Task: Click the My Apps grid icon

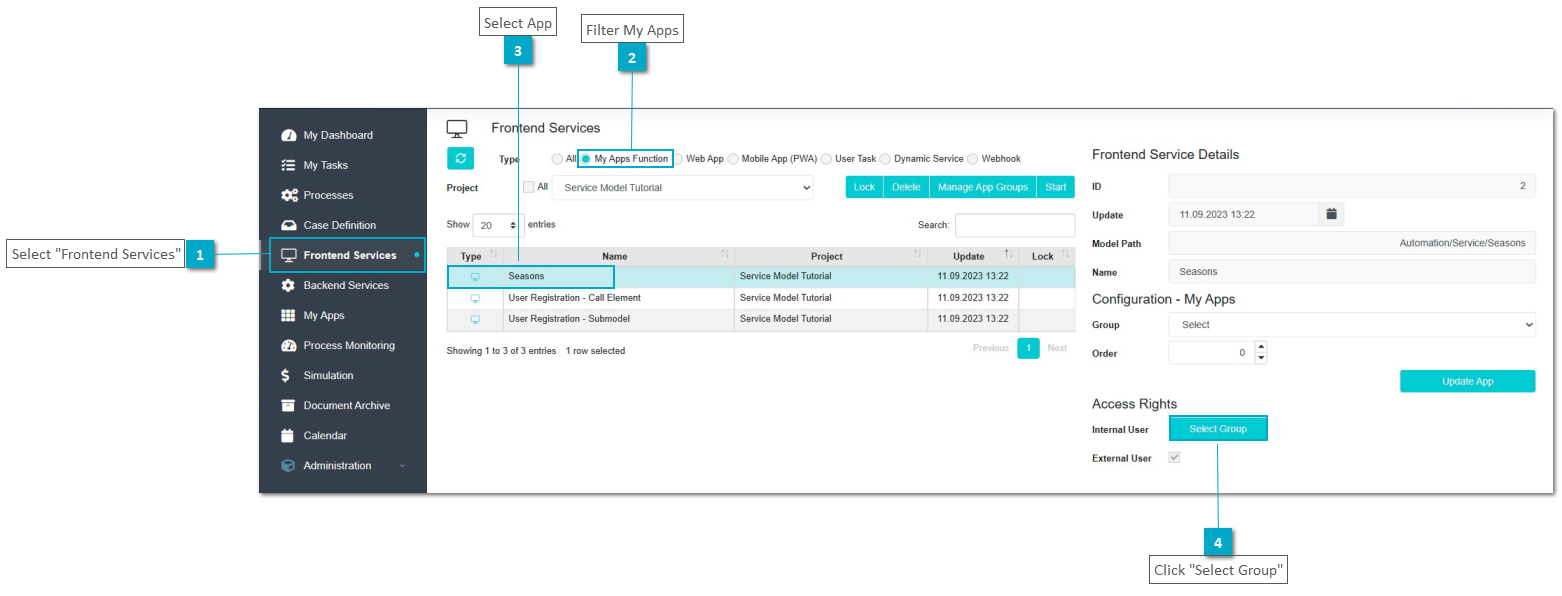Action: point(289,315)
